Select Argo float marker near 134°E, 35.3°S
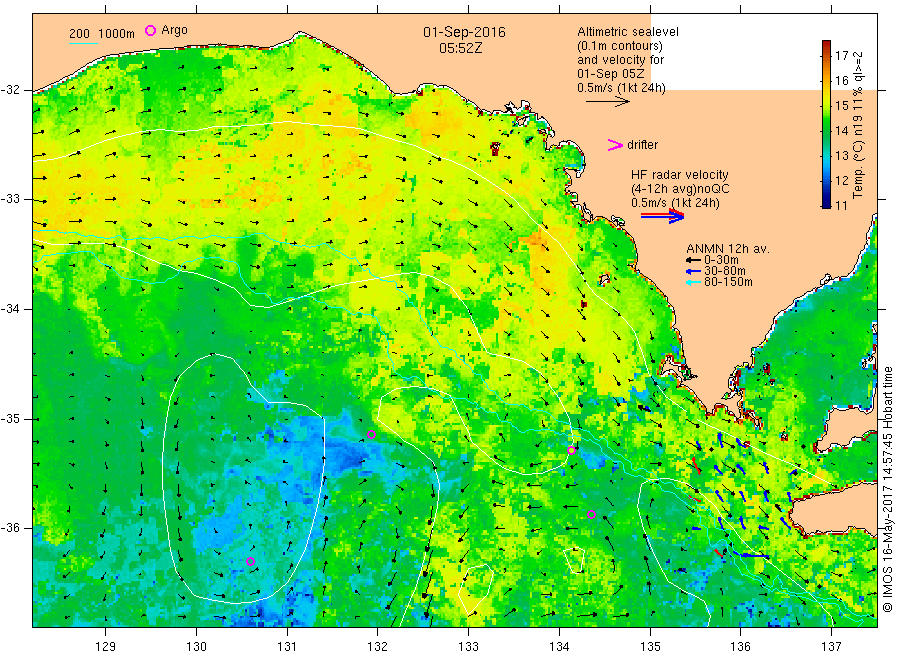The width and height of the screenshot is (900, 660). 571,451
